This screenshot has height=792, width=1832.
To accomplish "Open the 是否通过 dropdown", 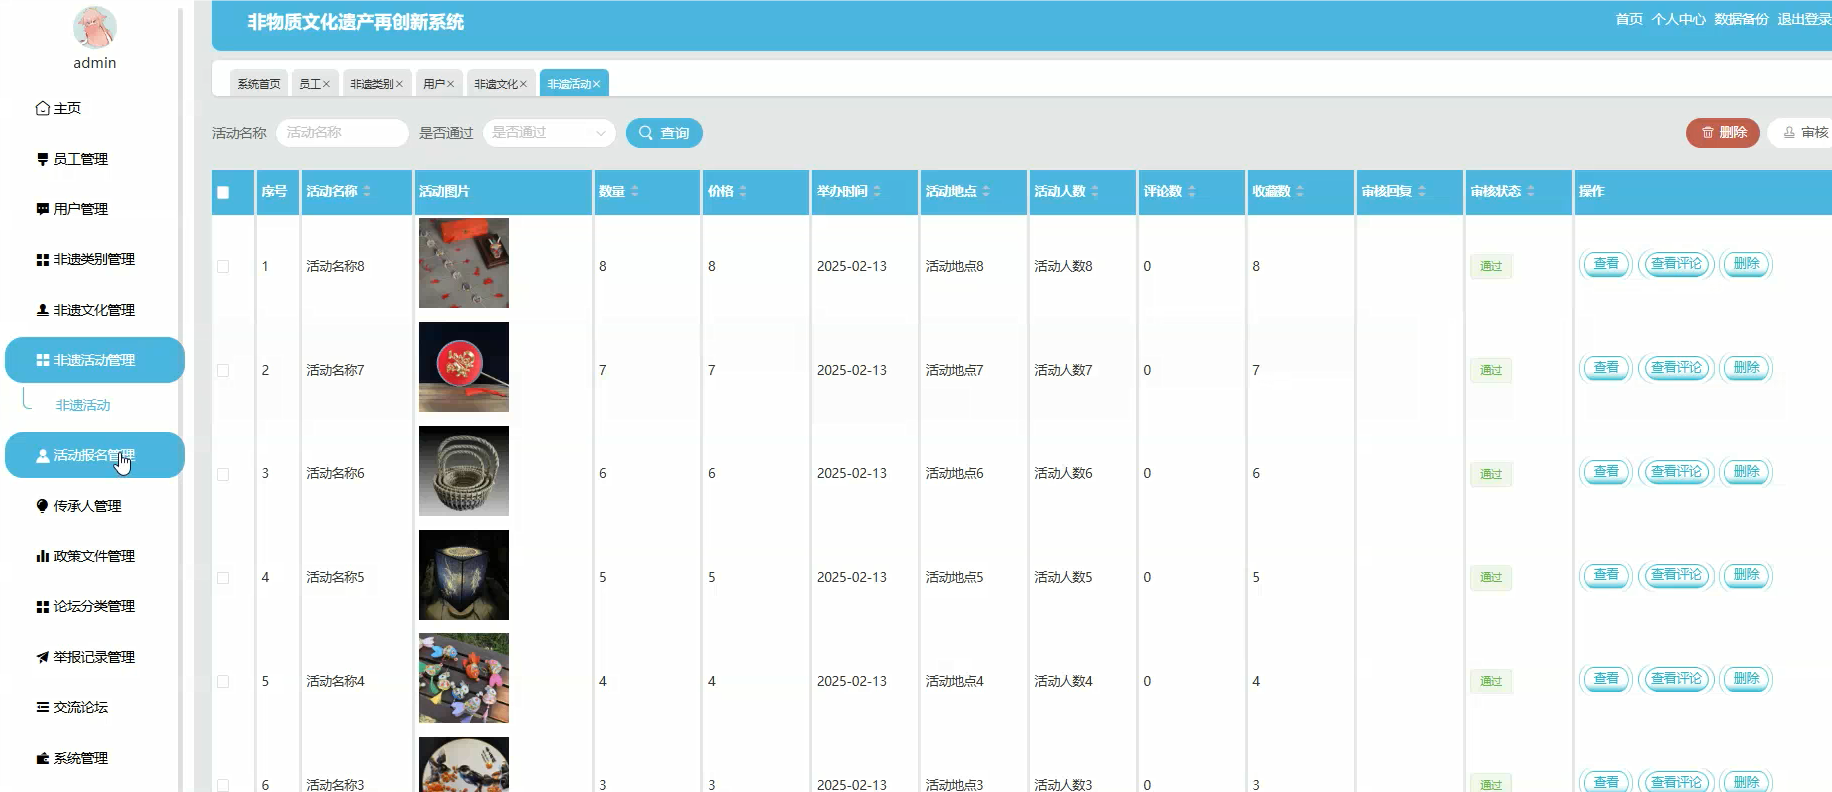I will pyautogui.click(x=549, y=133).
